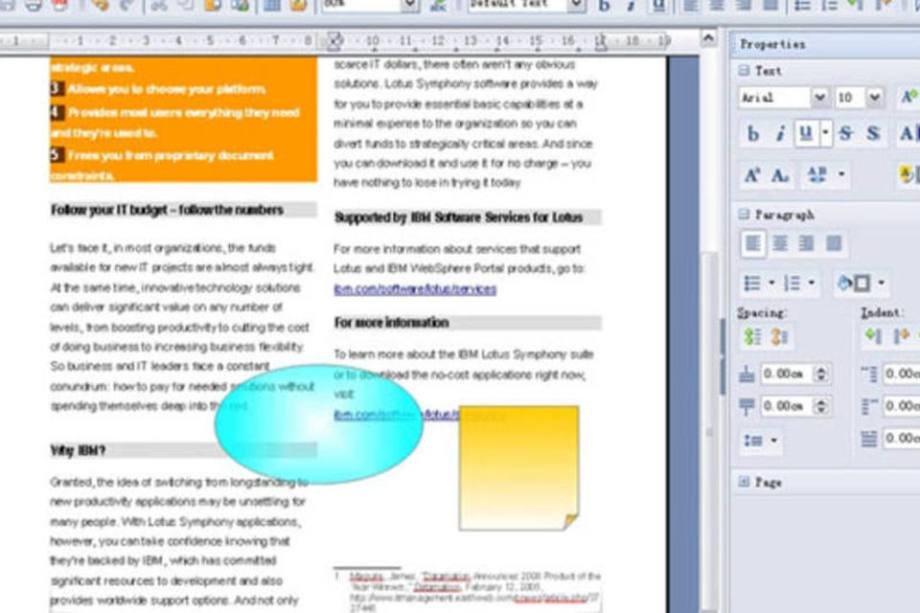The image size is (920, 613).
Task: Open the numbering style dropdown
Action: (811, 283)
